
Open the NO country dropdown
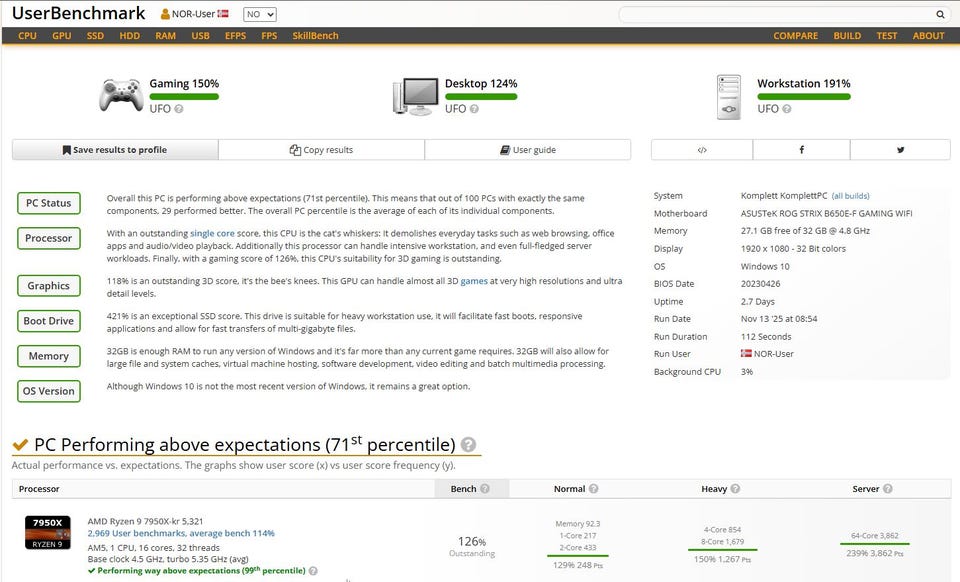coord(260,14)
